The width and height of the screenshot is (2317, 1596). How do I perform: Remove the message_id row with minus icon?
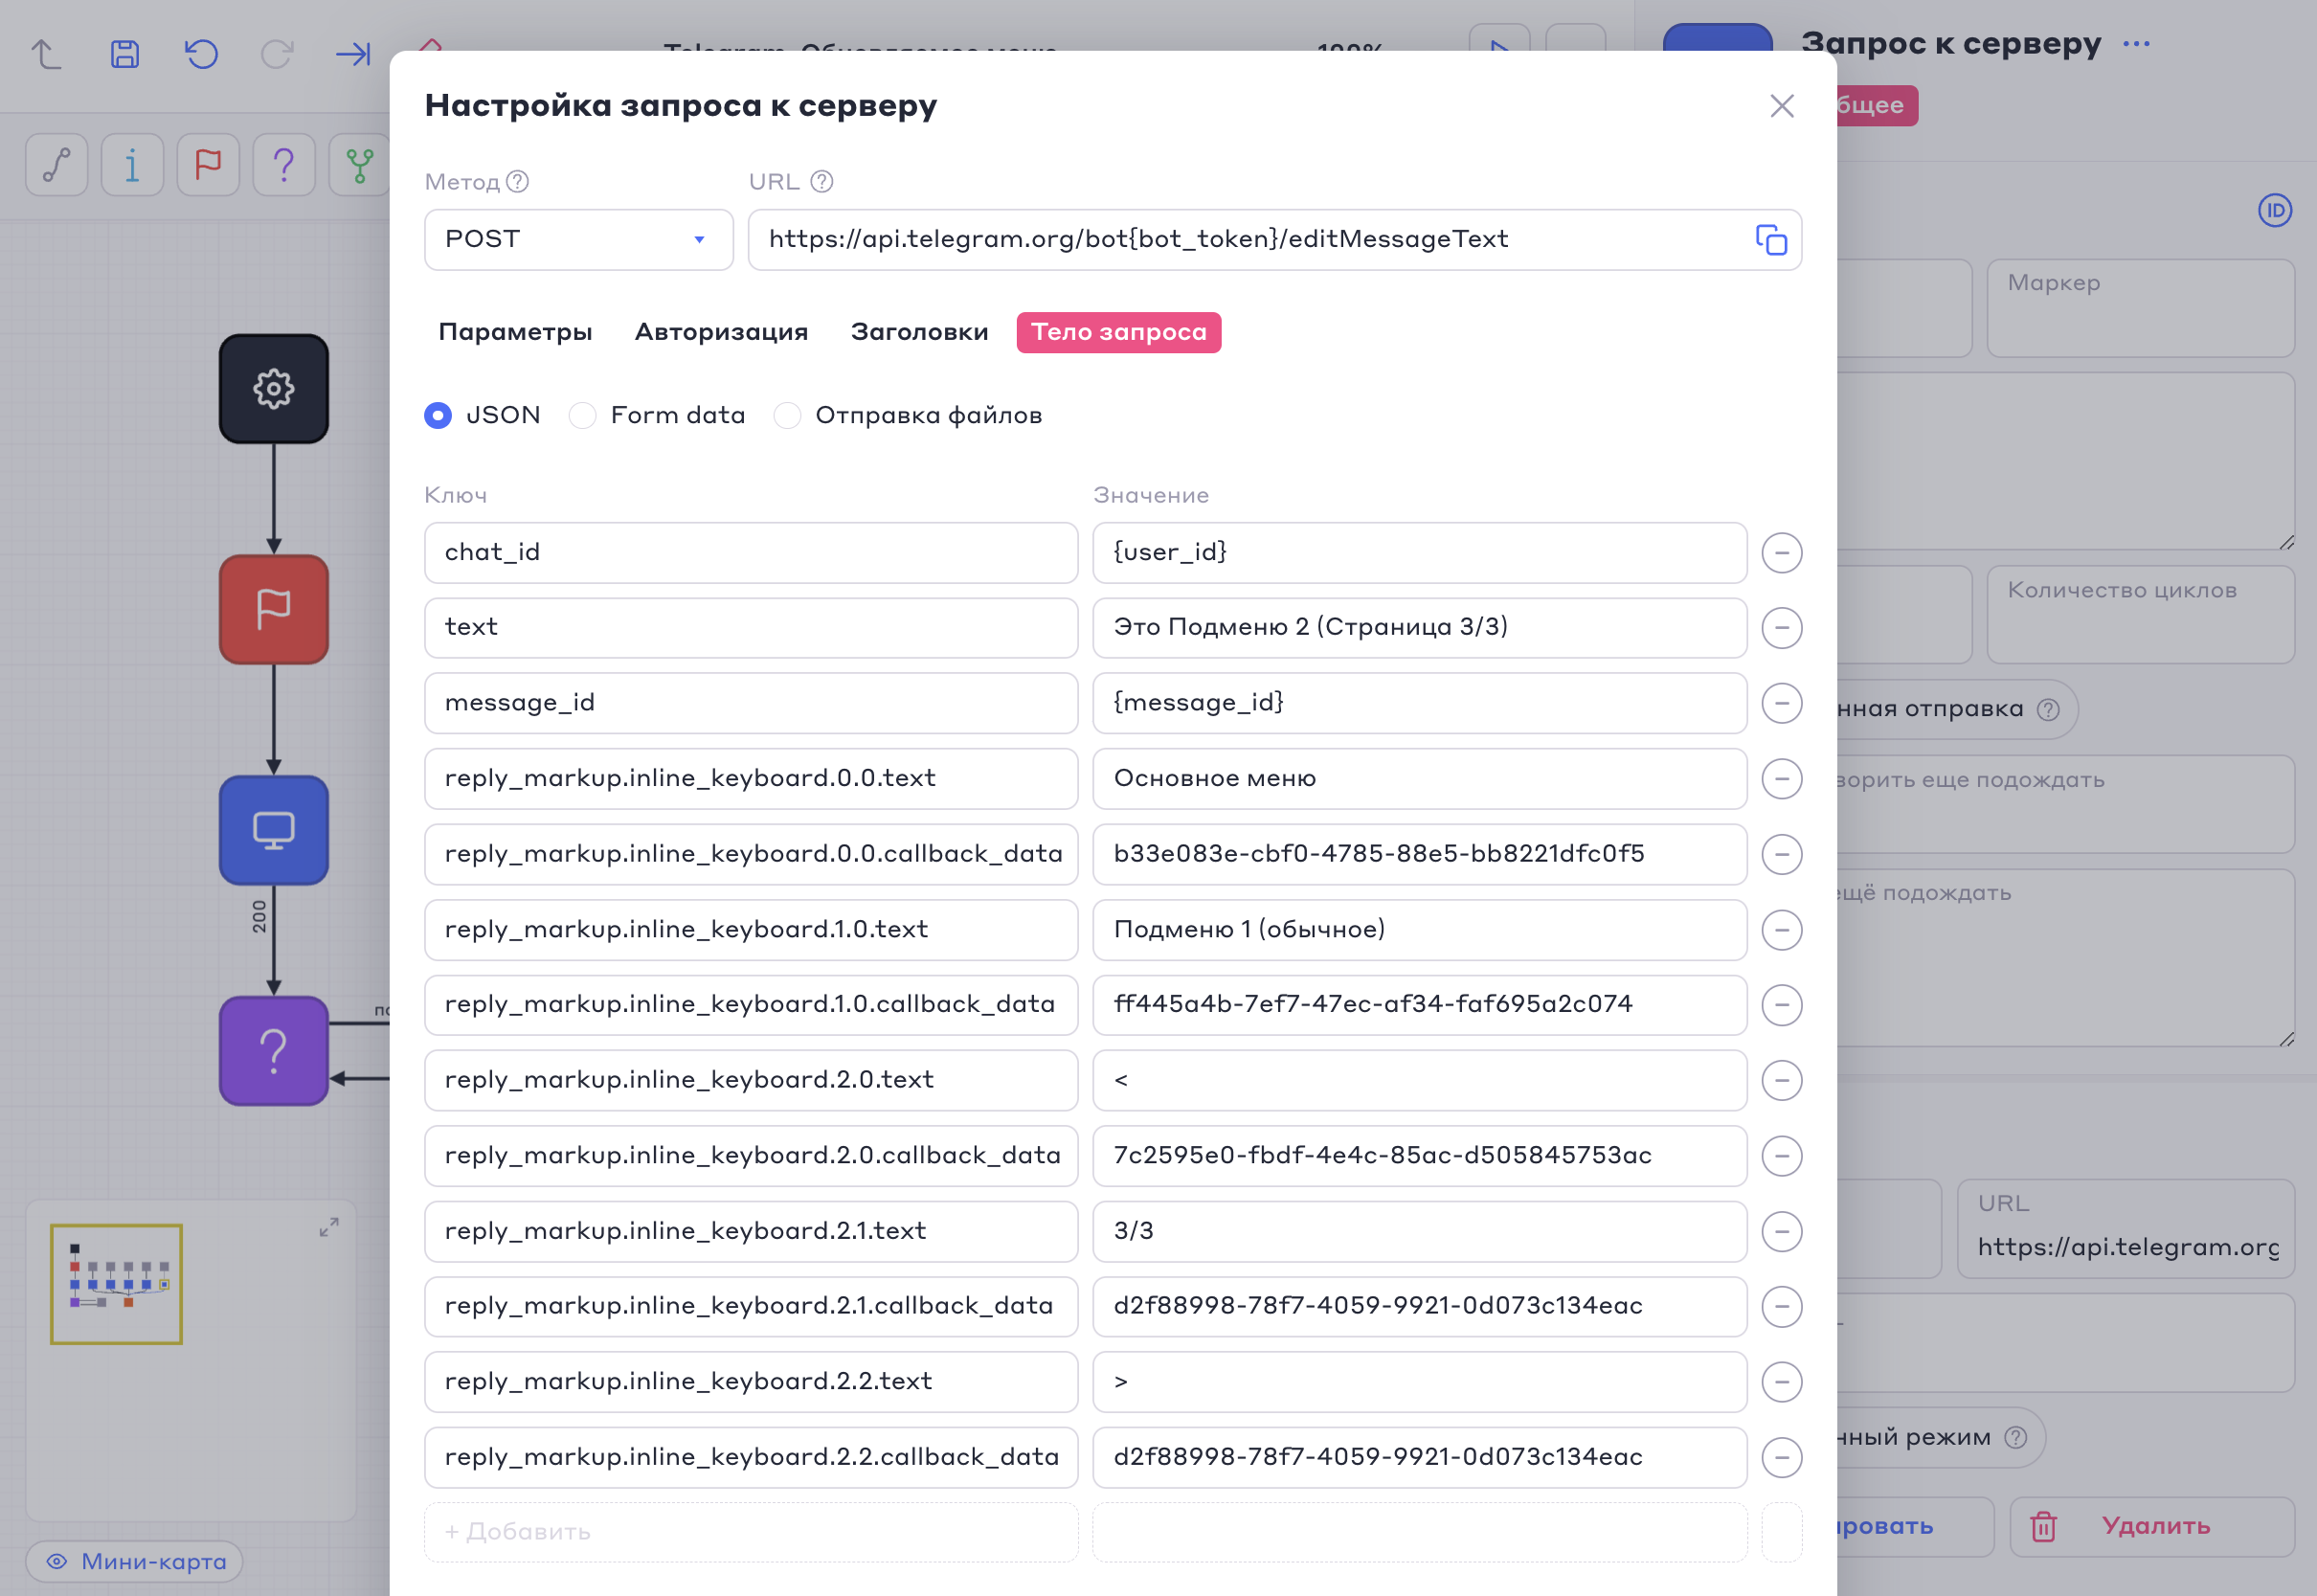[x=1781, y=703]
